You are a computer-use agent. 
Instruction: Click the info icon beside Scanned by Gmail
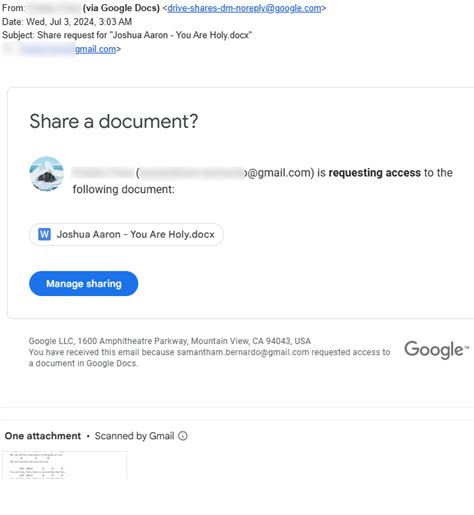183,436
